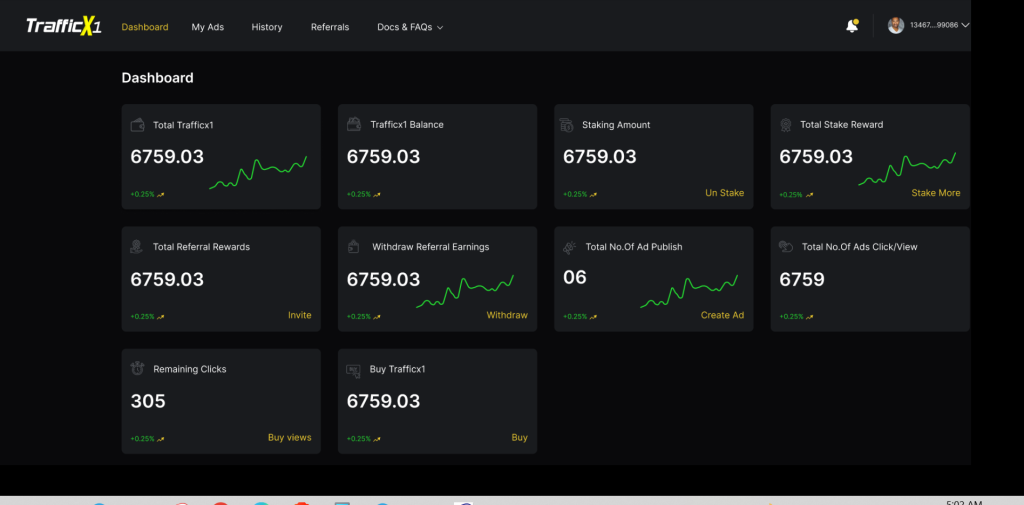Viewport: 1024px width, 505px height.
Task: Click the Buy Trafficx1 card icon
Action: tap(353, 370)
